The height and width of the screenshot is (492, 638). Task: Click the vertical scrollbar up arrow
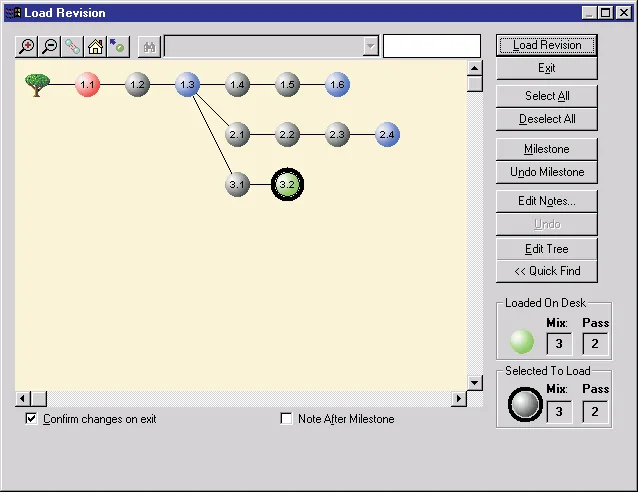pos(474,68)
